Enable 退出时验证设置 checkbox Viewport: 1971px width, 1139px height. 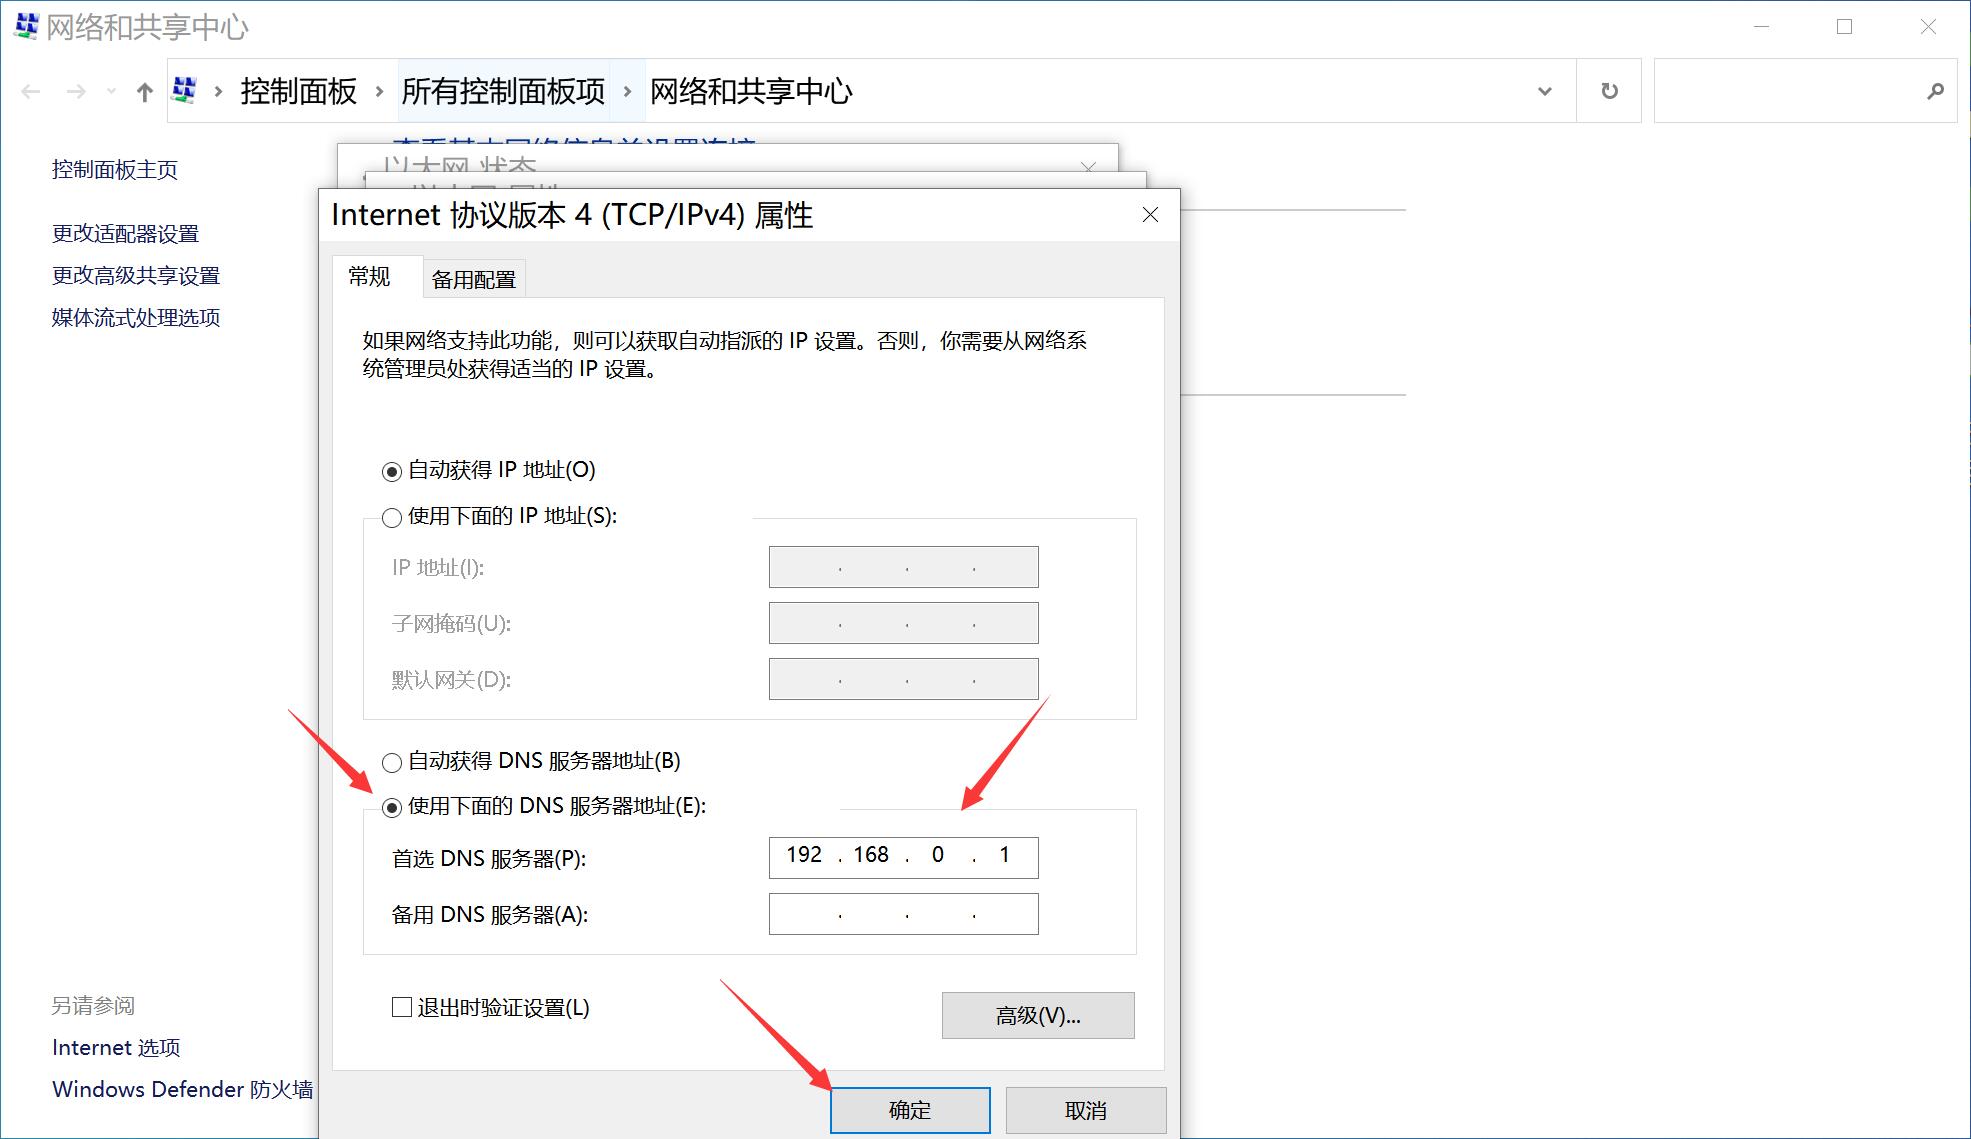tap(402, 1007)
